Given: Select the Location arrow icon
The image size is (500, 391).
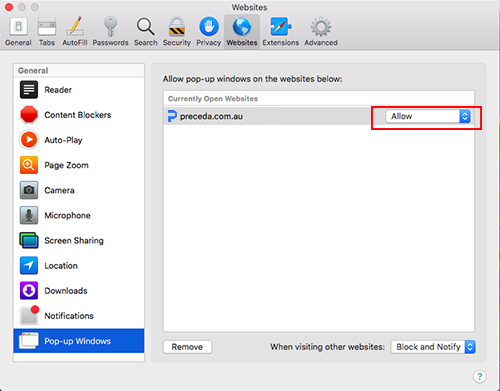Looking at the screenshot, I should point(29,265).
